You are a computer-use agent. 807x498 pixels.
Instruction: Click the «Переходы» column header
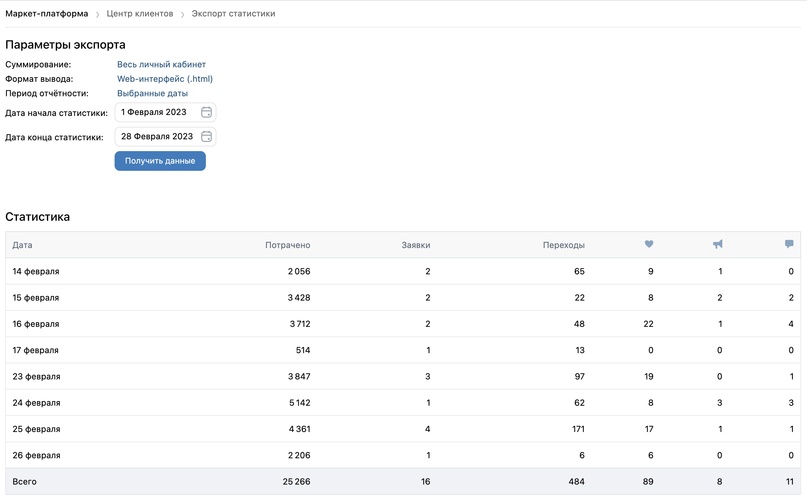coord(564,245)
